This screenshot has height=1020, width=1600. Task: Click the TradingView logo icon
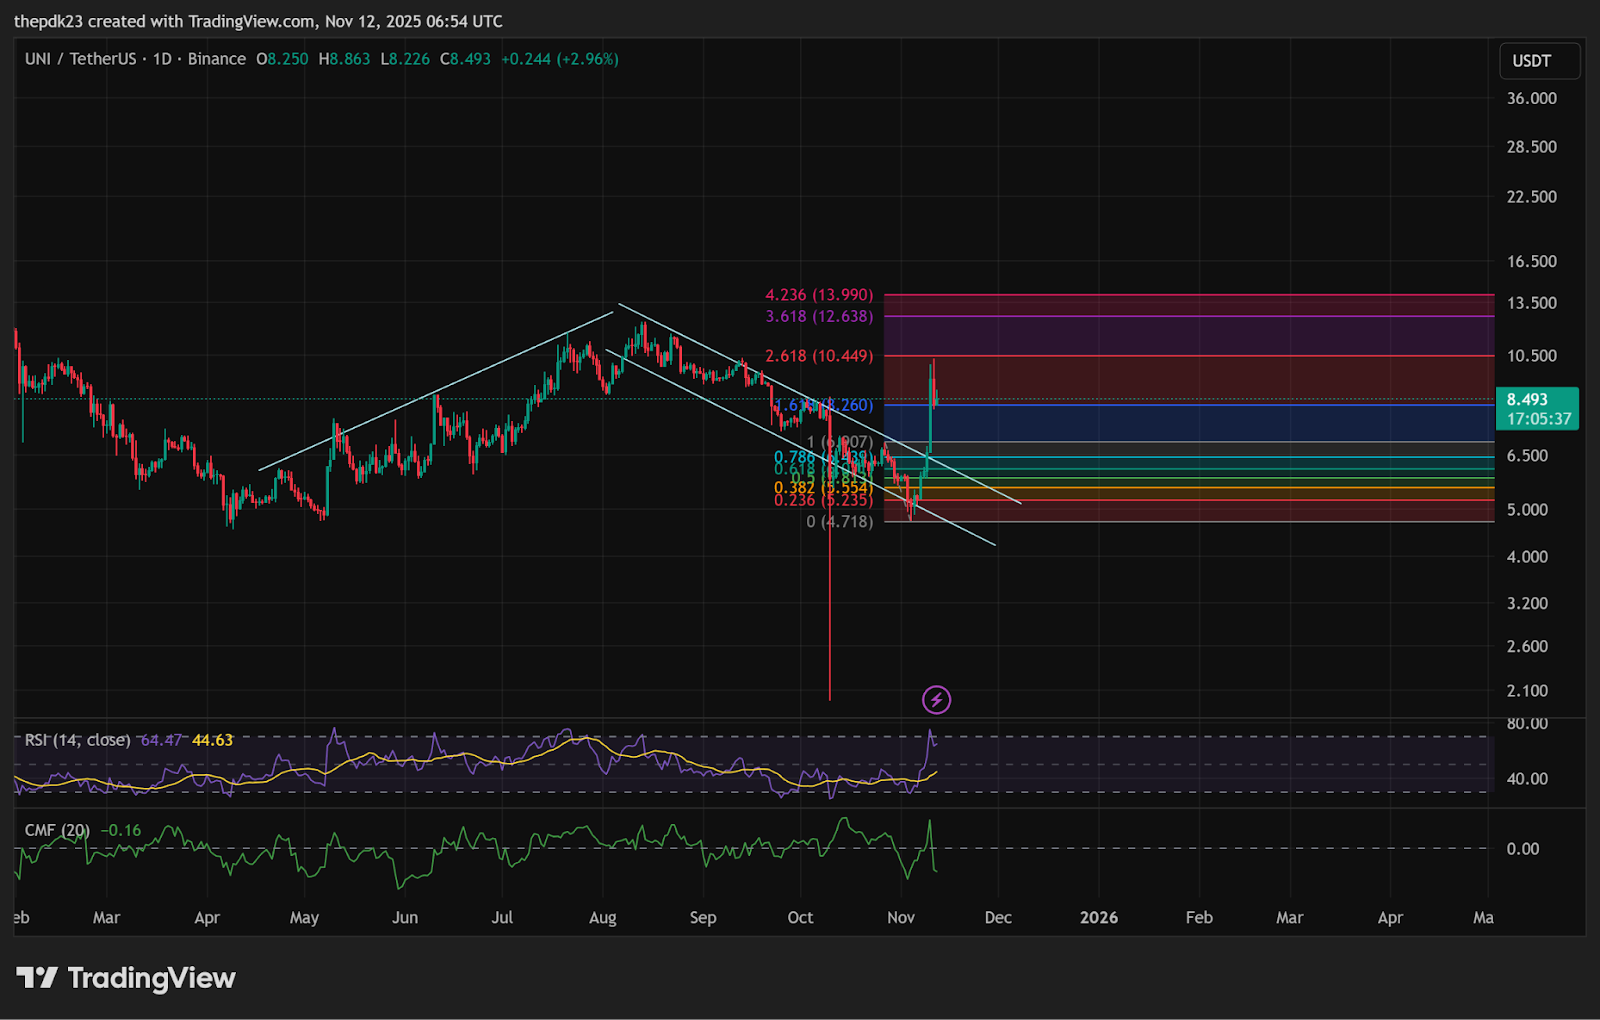pos(37,977)
